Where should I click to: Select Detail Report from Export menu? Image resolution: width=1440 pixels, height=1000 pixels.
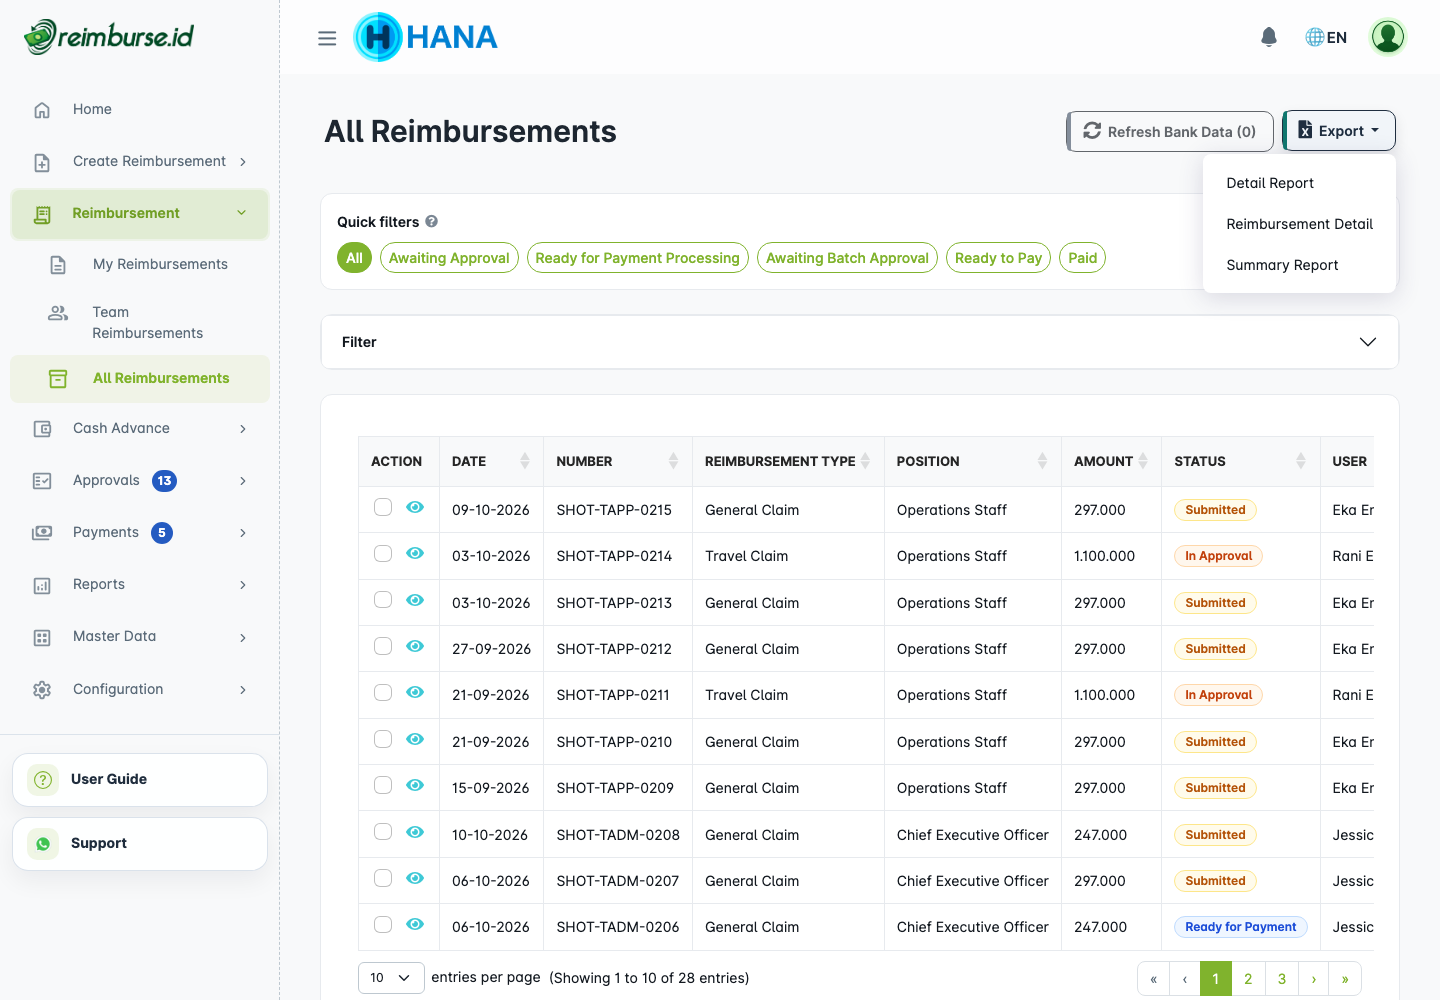click(1270, 183)
